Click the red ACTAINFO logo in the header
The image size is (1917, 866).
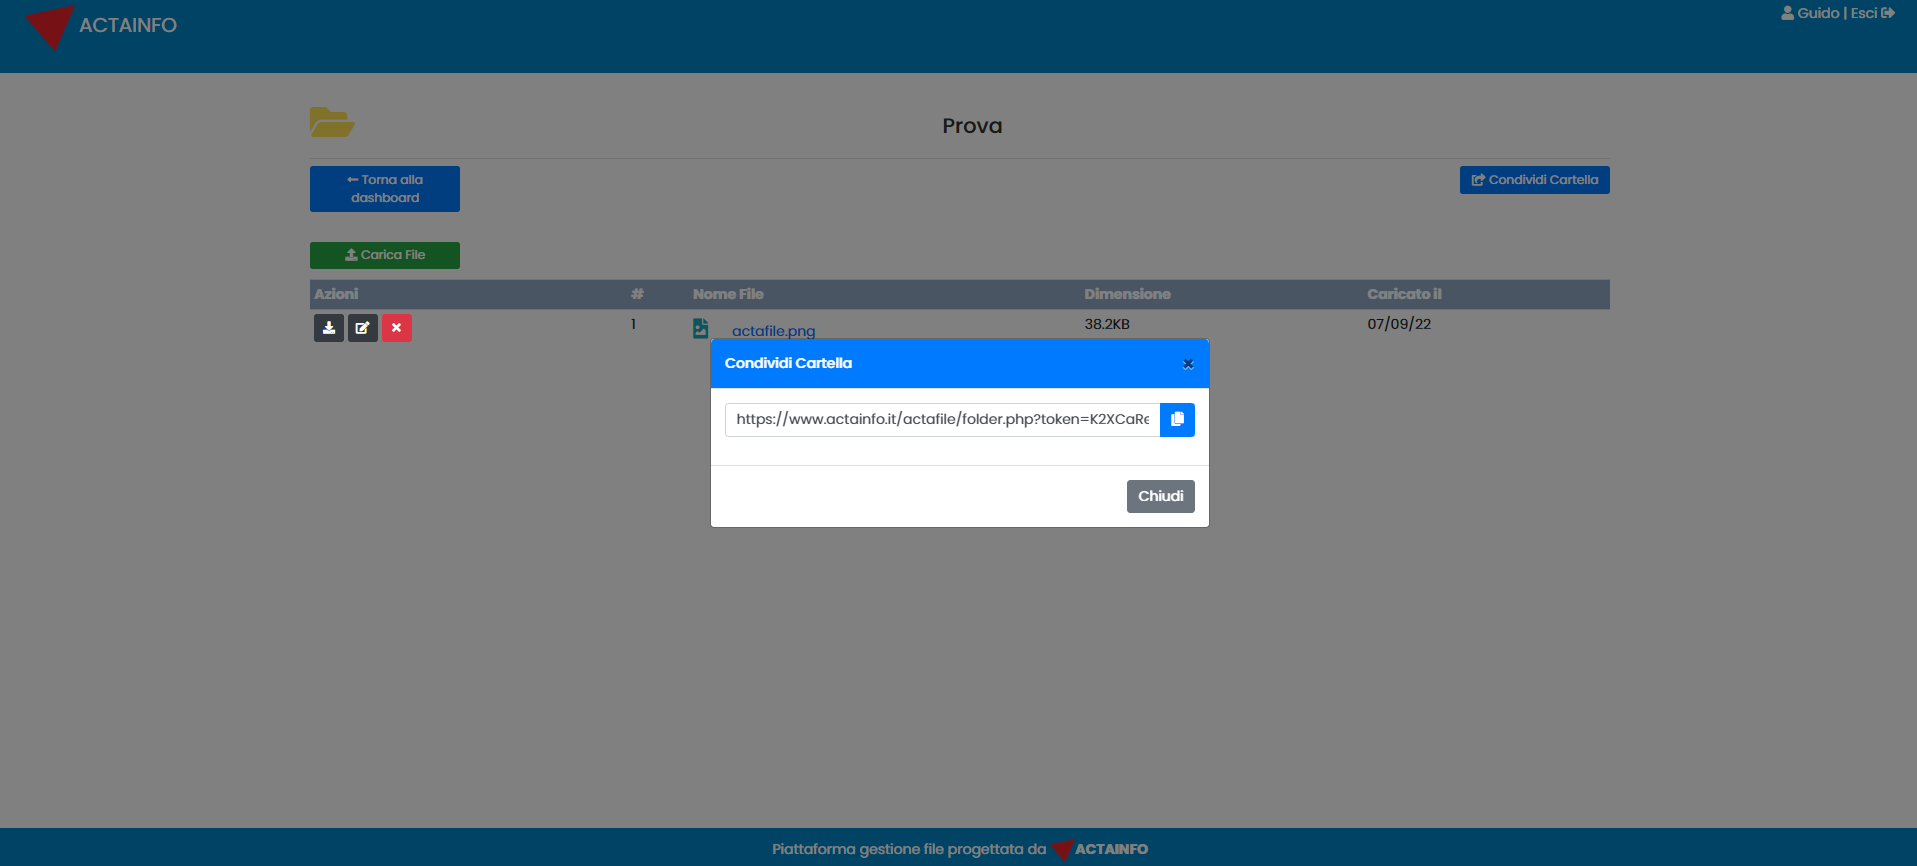[49, 26]
